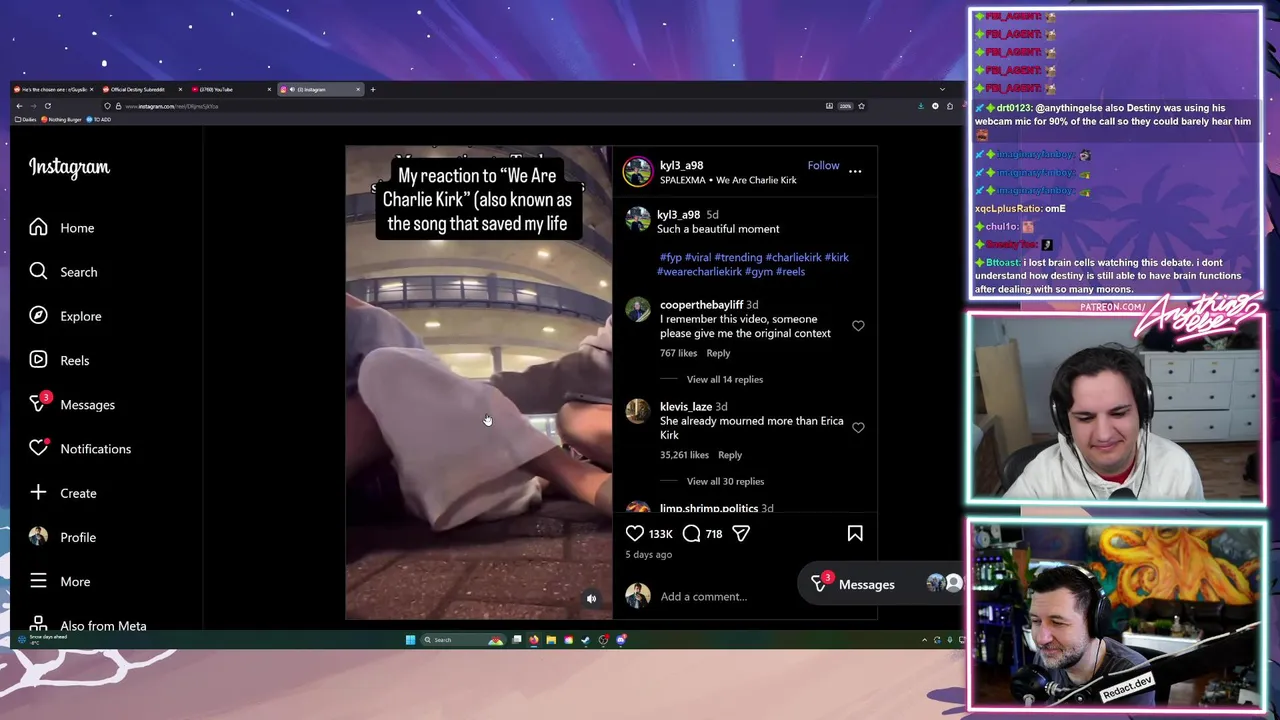Open the #charliekirk hashtag
The width and height of the screenshot is (1280, 720).
pyautogui.click(x=793, y=257)
